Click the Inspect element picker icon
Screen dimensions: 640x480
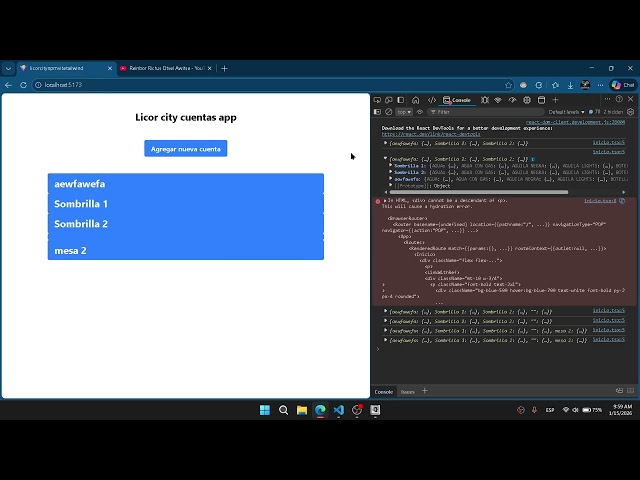377,100
